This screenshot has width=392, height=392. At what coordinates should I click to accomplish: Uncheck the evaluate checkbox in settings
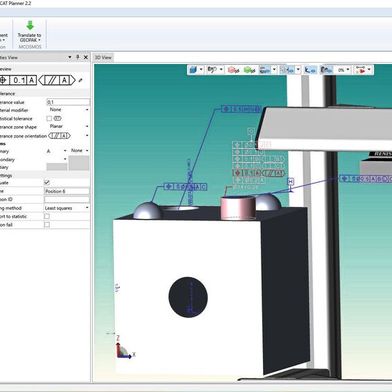pos(47,182)
